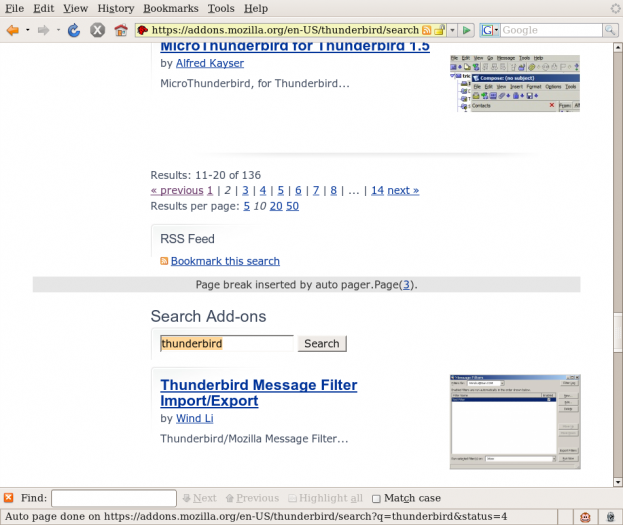
Task: Click the scrollbar down arrow
Action: coord(618,482)
